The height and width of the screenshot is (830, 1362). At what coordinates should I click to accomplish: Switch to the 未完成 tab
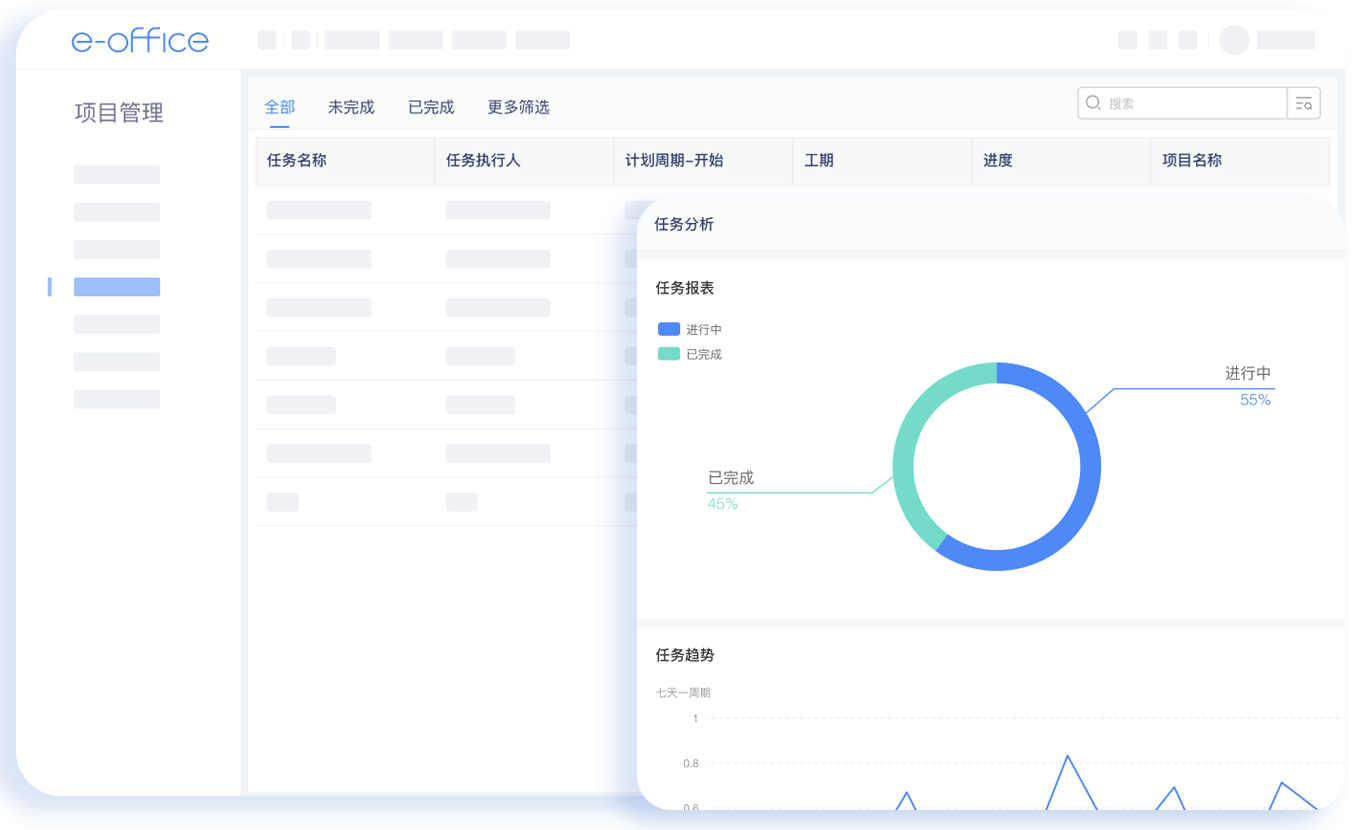[351, 107]
